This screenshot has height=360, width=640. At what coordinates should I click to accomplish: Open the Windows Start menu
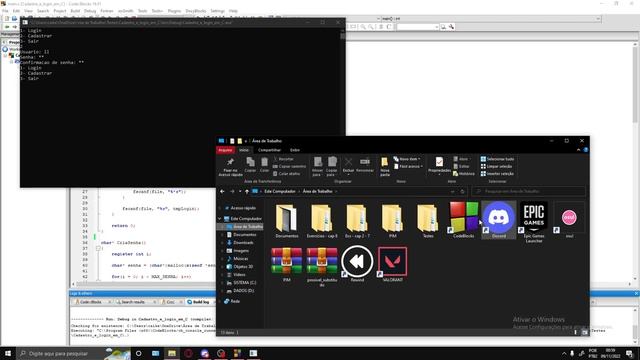point(8,353)
